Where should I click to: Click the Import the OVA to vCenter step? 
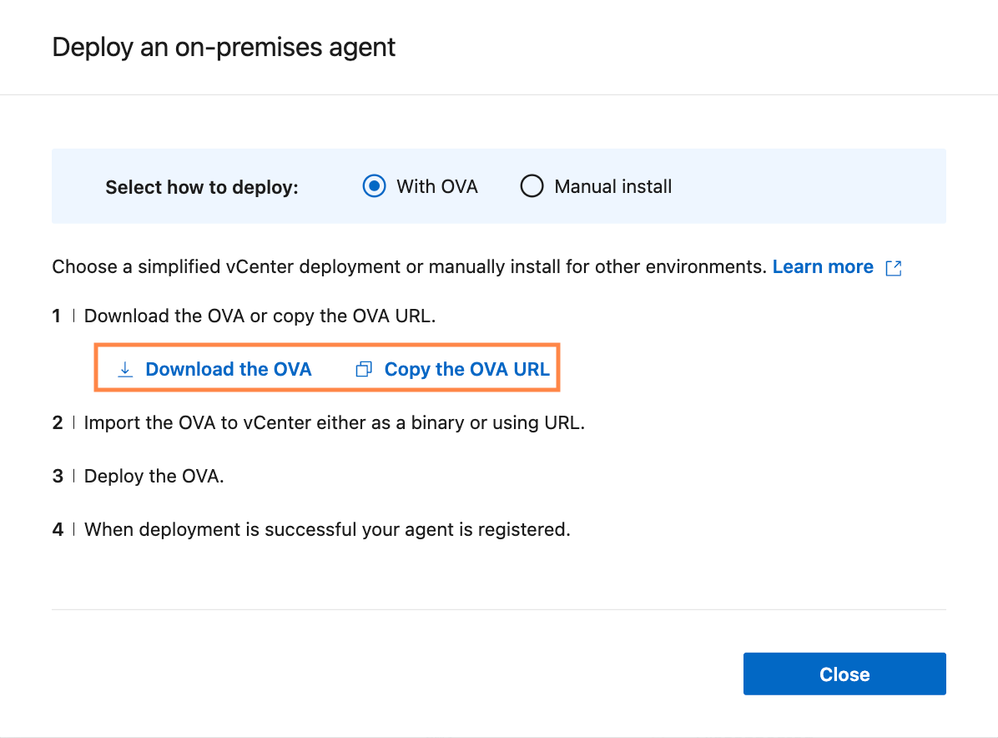[334, 422]
